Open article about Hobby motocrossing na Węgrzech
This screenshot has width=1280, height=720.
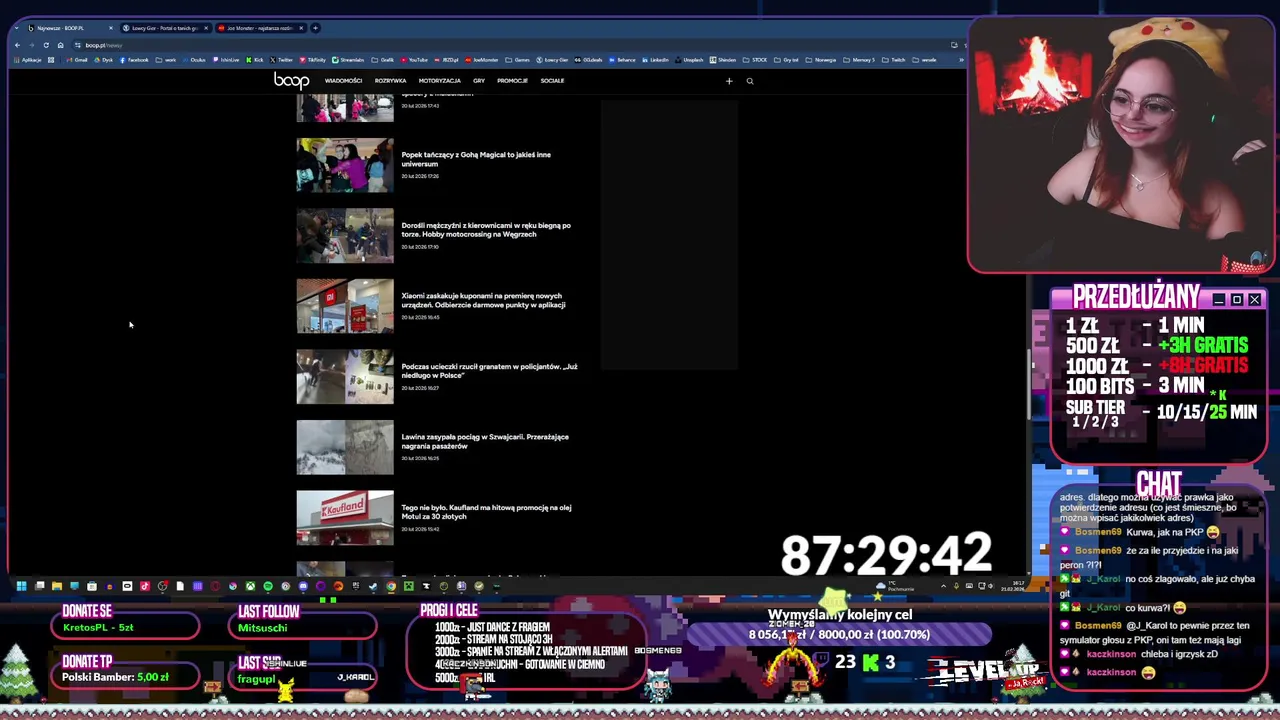tap(486, 230)
